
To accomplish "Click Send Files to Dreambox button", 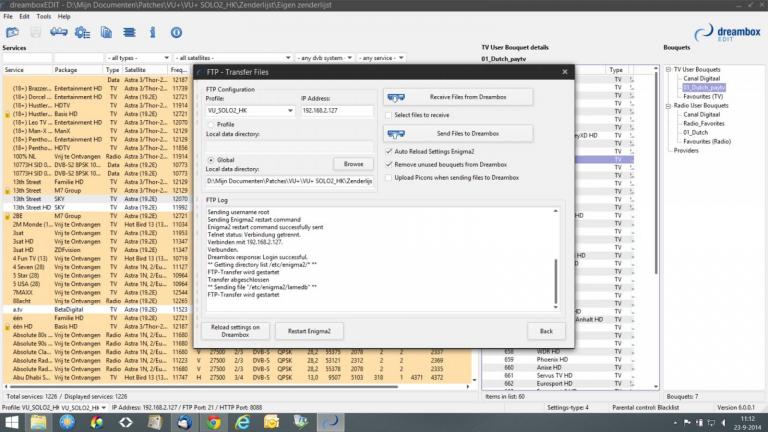I will pyautogui.click(x=470, y=132).
